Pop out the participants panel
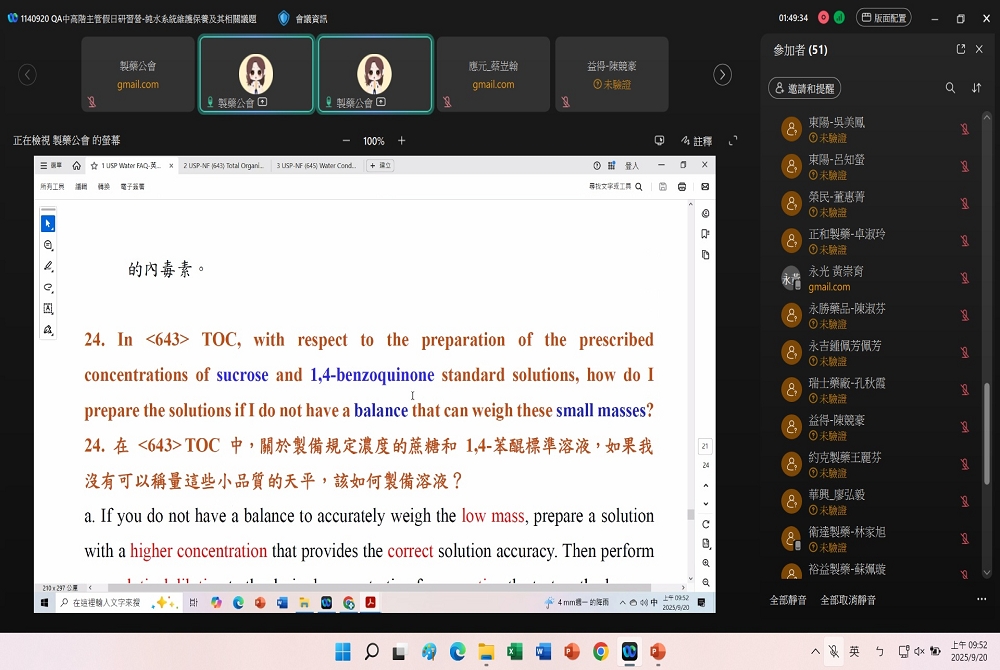 click(x=961, y=49)
